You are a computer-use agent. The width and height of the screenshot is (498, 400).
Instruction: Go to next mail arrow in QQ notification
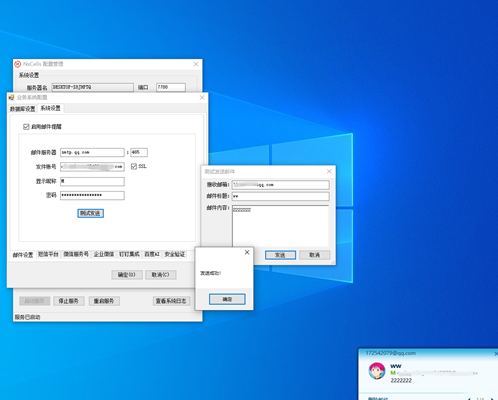492,399
